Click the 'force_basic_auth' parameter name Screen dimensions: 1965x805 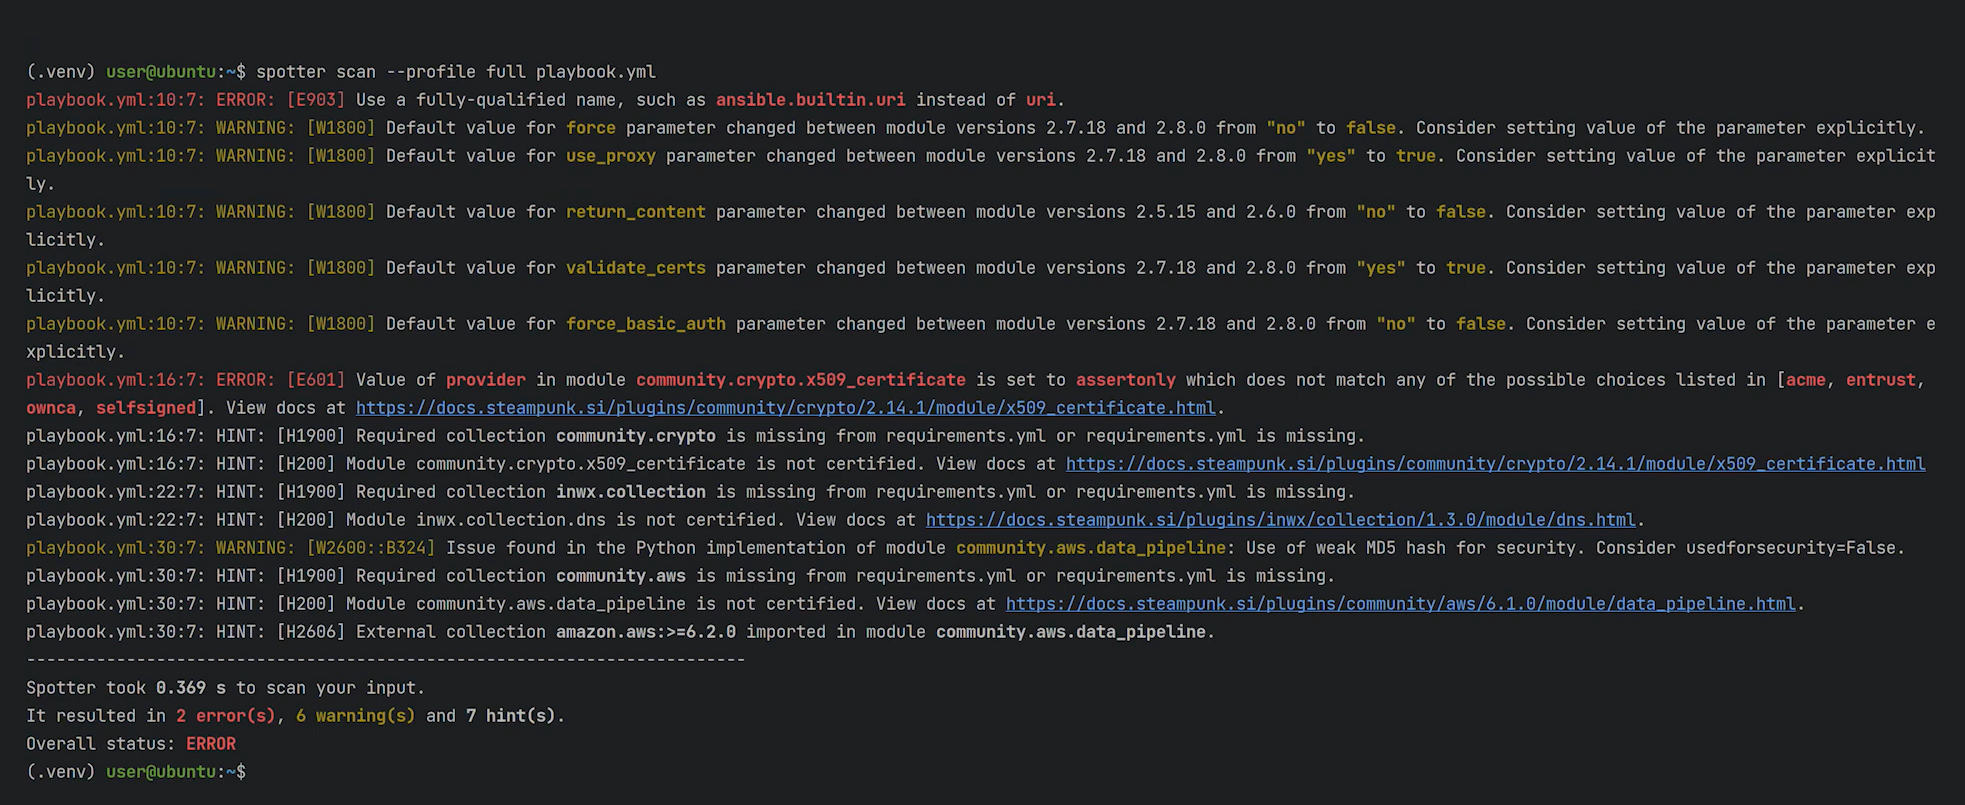(x=645, y=324)
